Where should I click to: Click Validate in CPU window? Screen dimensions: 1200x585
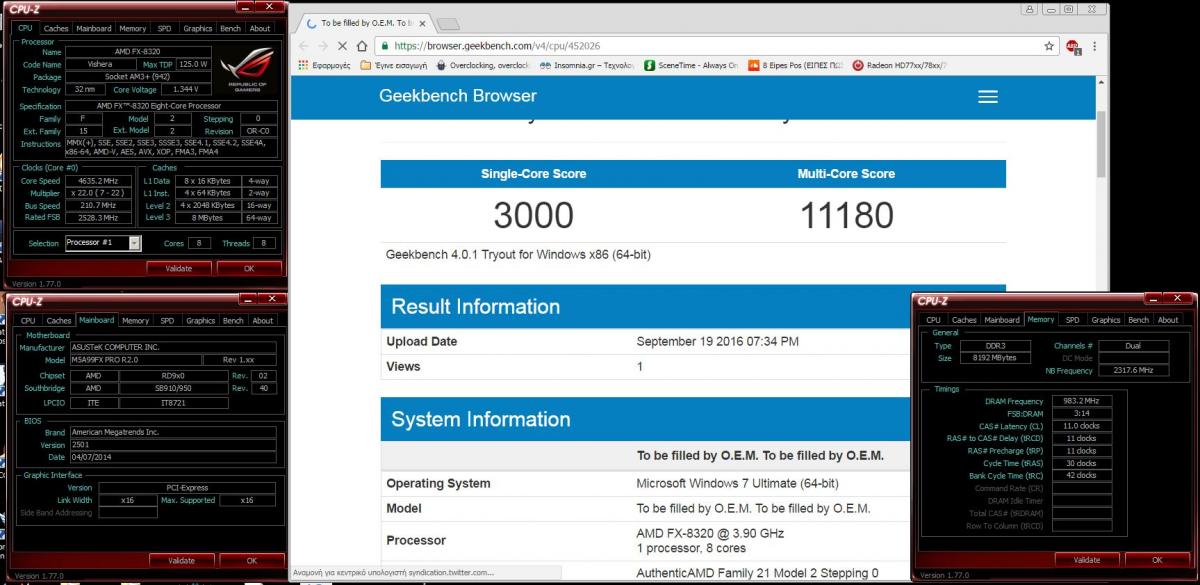tap(178, 268)
